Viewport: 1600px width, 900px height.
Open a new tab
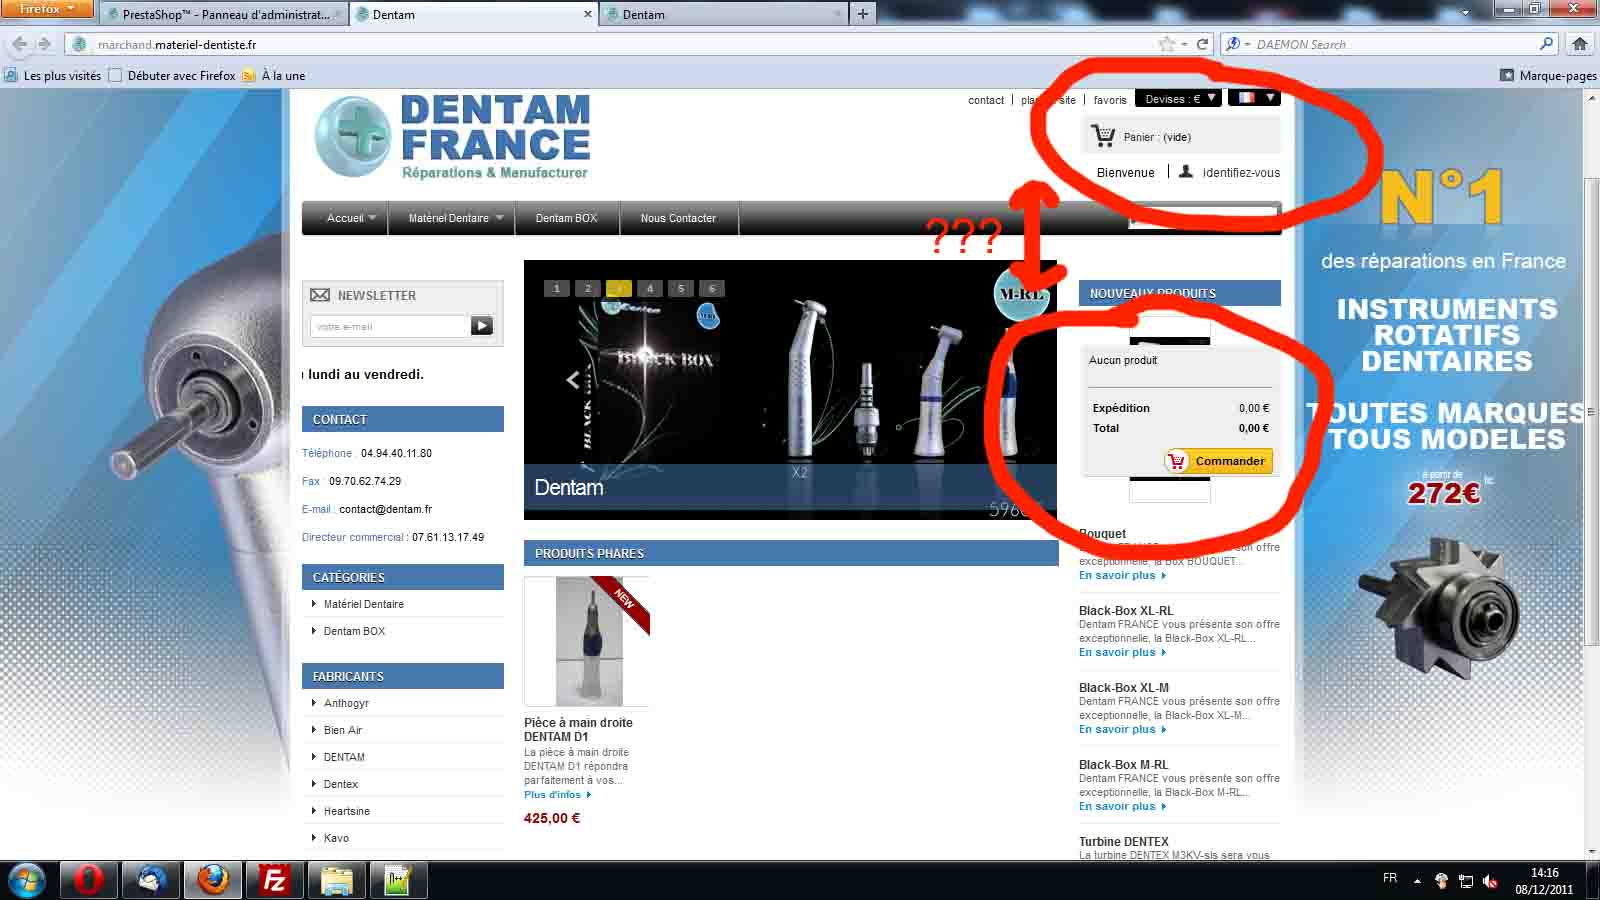(x=862, y=14)
